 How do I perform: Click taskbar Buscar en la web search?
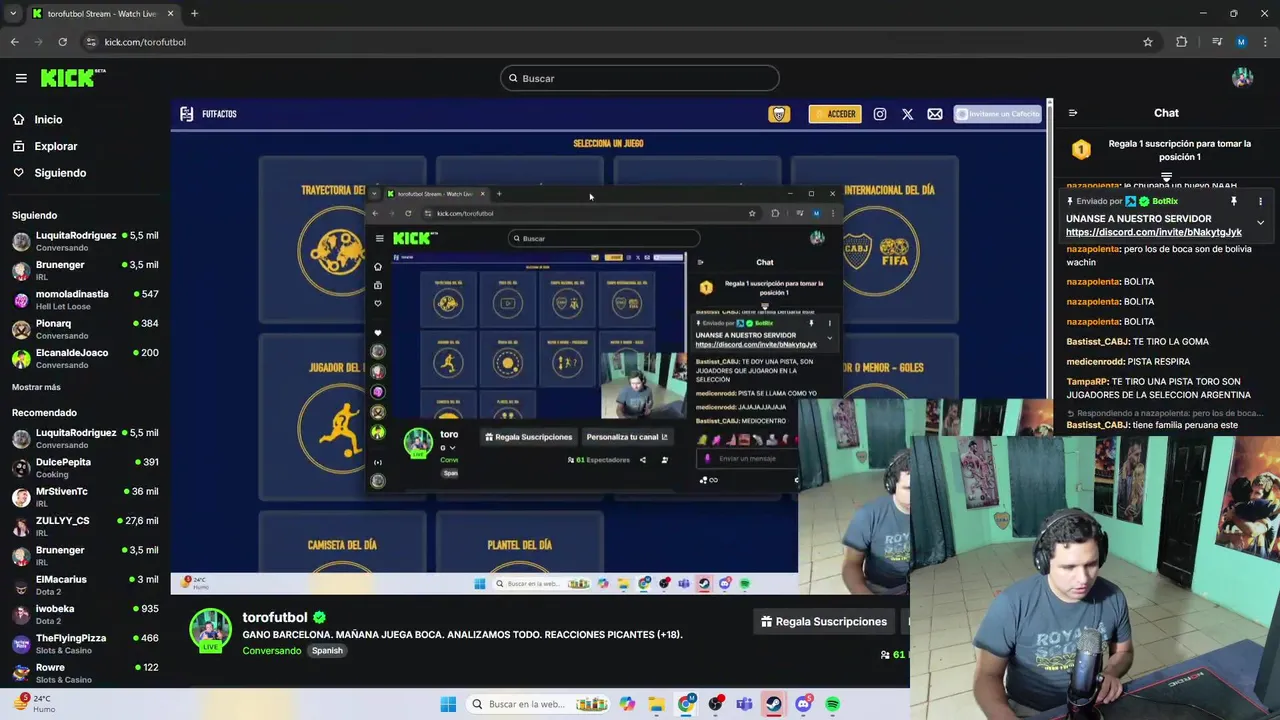click(x=538, y=704)
